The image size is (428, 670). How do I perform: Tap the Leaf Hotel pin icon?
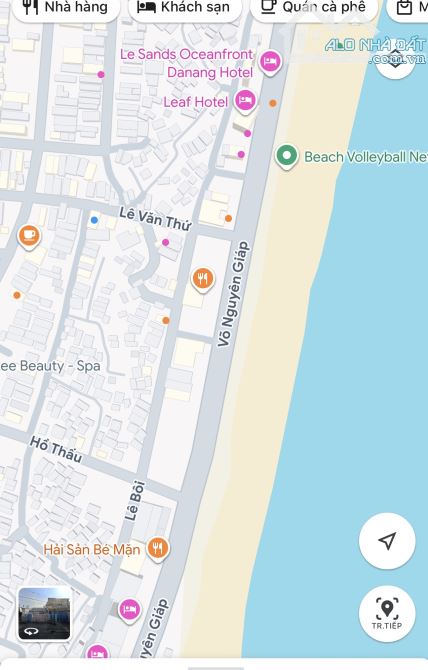click(245, 101)
